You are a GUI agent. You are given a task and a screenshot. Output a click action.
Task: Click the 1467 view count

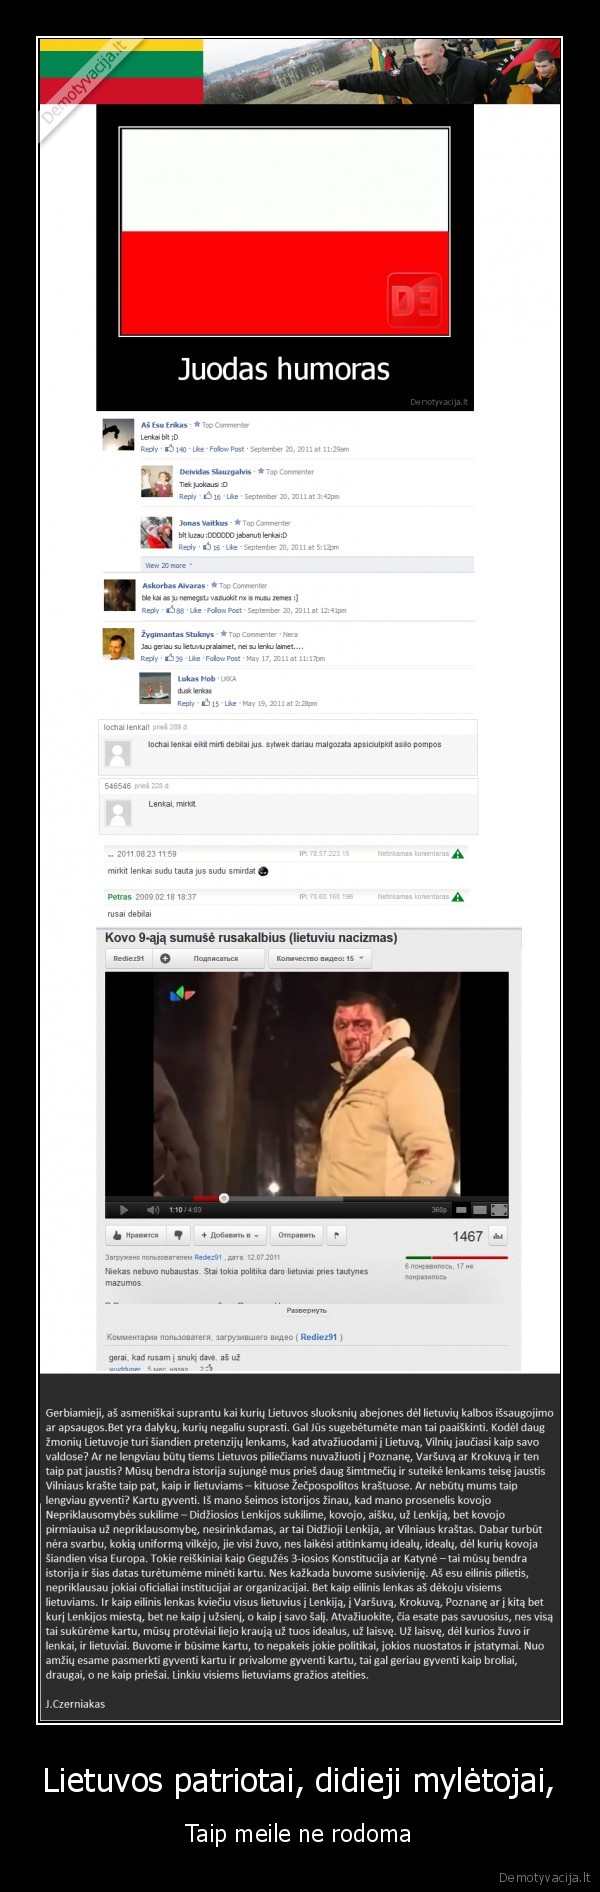467,1236
